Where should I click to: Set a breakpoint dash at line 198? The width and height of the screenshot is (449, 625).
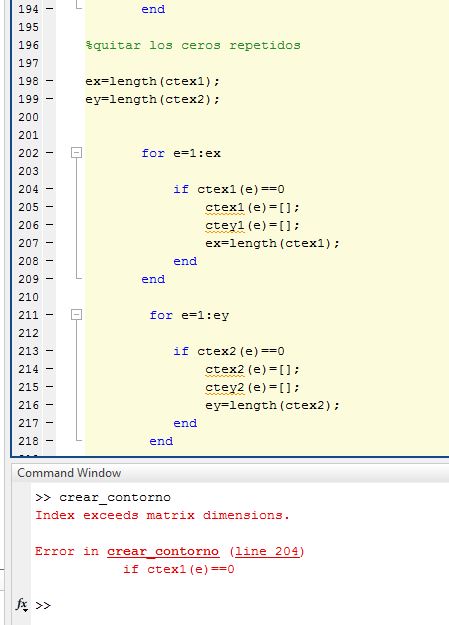49,81
